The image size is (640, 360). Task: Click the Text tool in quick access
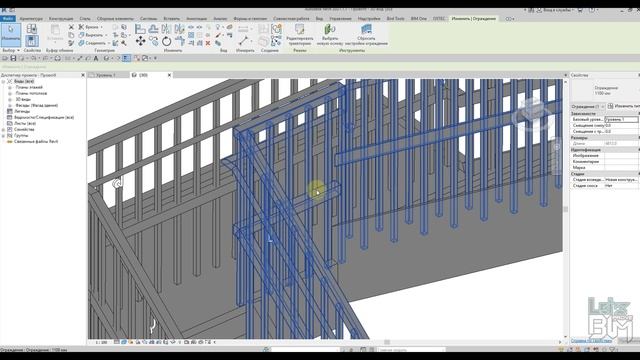point(96,58)
